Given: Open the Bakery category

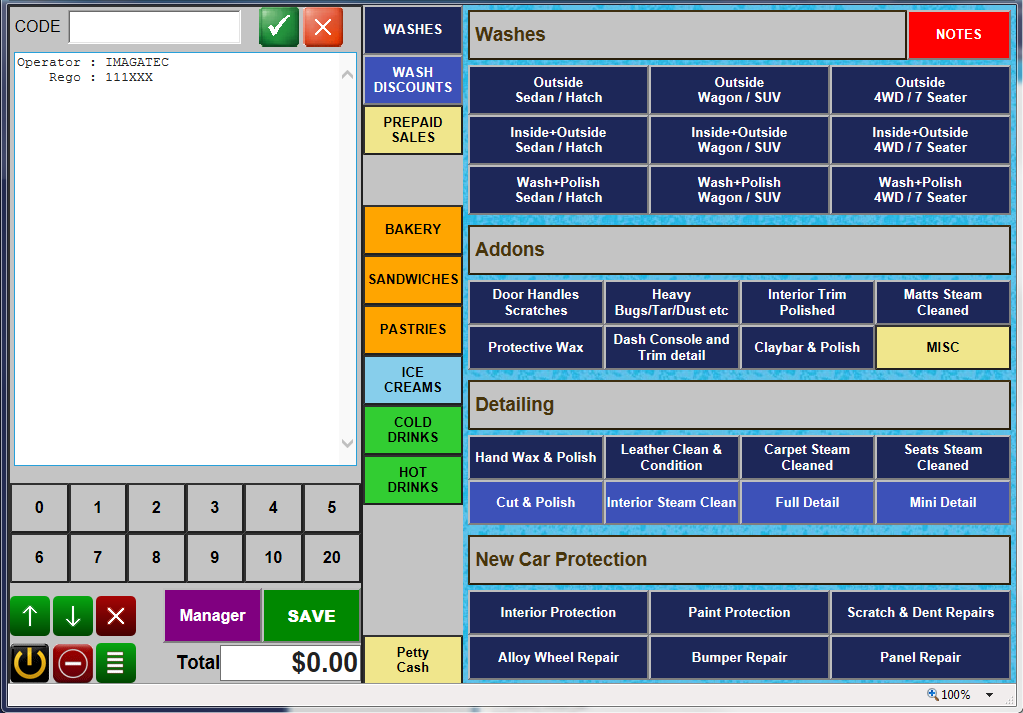Looking at the screenshot, I should point(412,230).
